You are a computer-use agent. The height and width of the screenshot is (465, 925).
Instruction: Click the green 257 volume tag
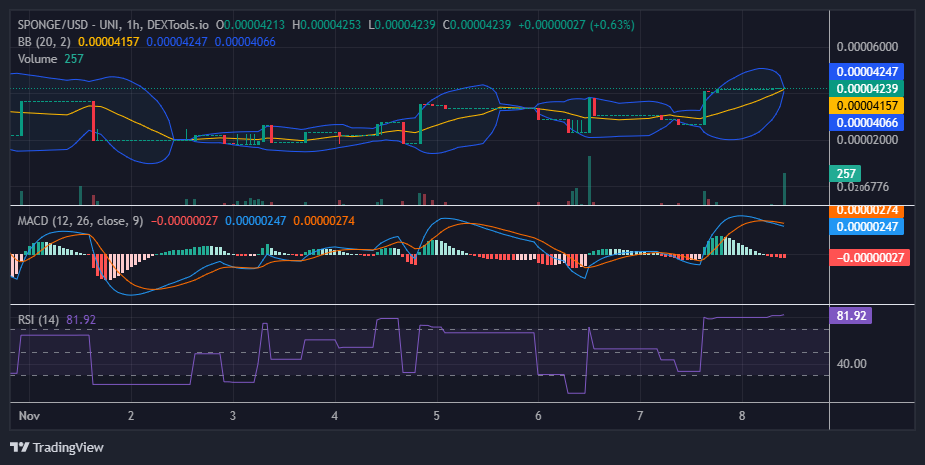[x=845, y=173]
